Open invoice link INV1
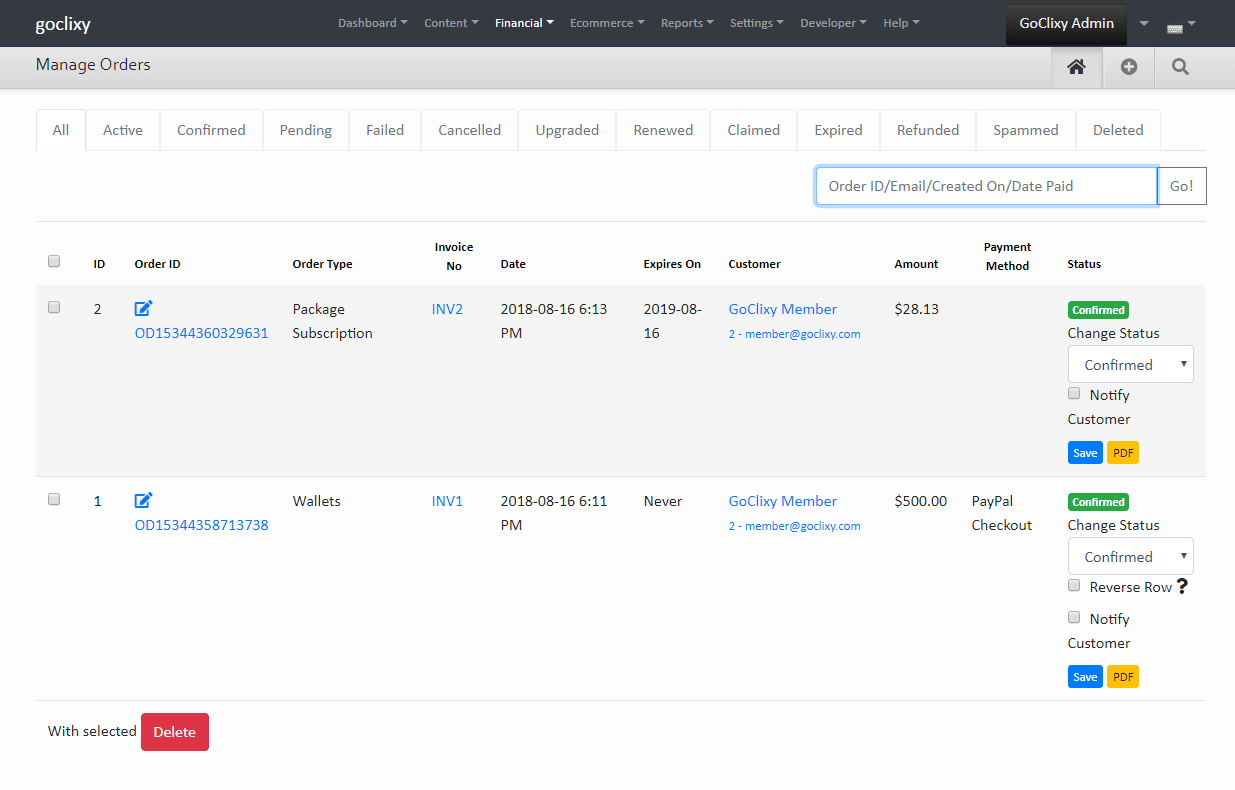This screenshot has height=790, width=1235. (447, 501)
